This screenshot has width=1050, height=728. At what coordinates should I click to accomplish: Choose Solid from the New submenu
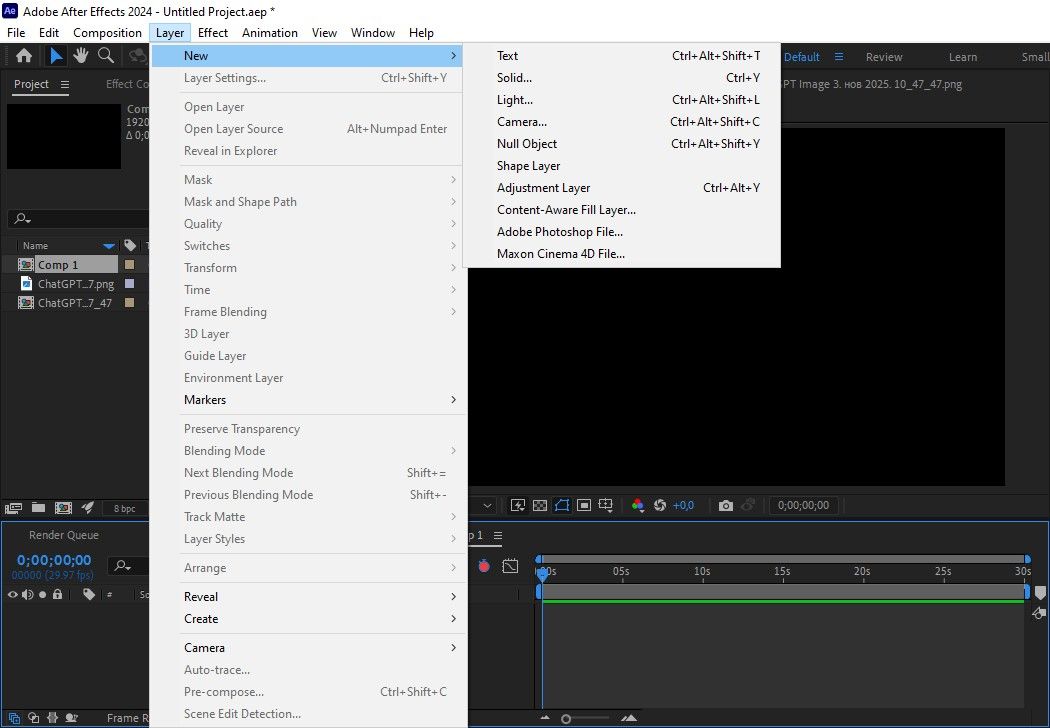coord(513,78)
